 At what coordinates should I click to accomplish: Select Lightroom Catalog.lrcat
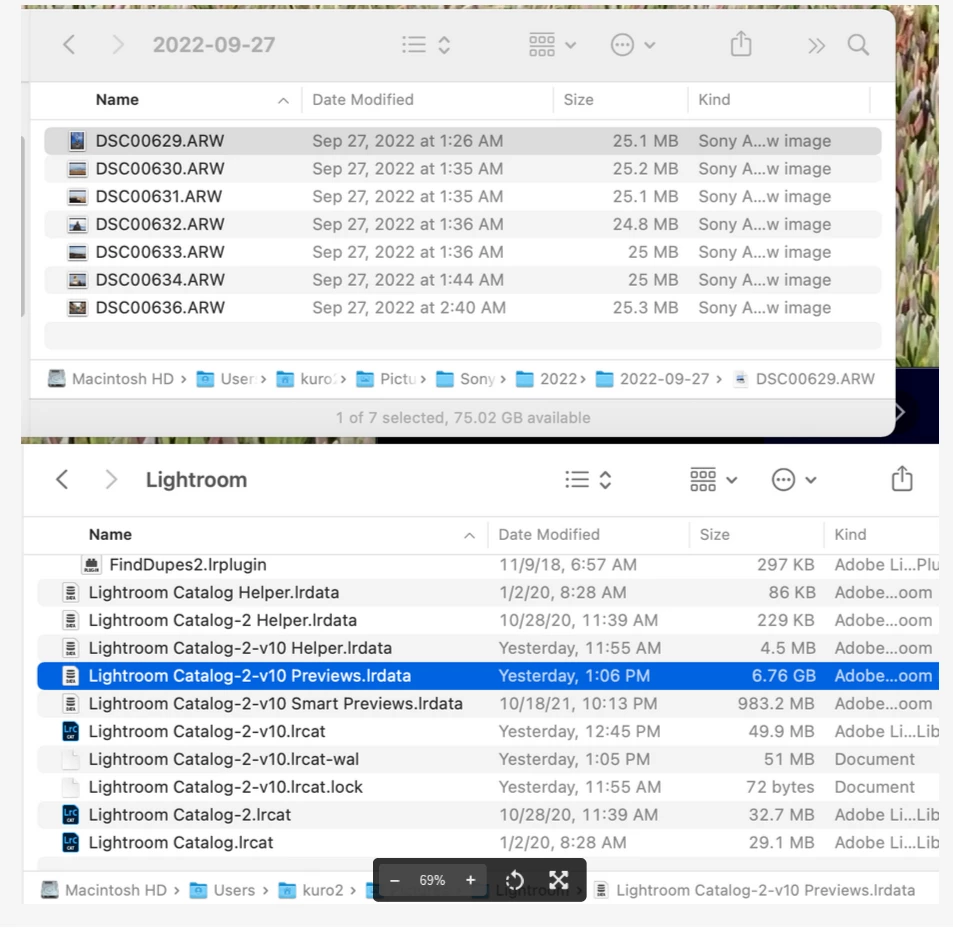[488, 843]
